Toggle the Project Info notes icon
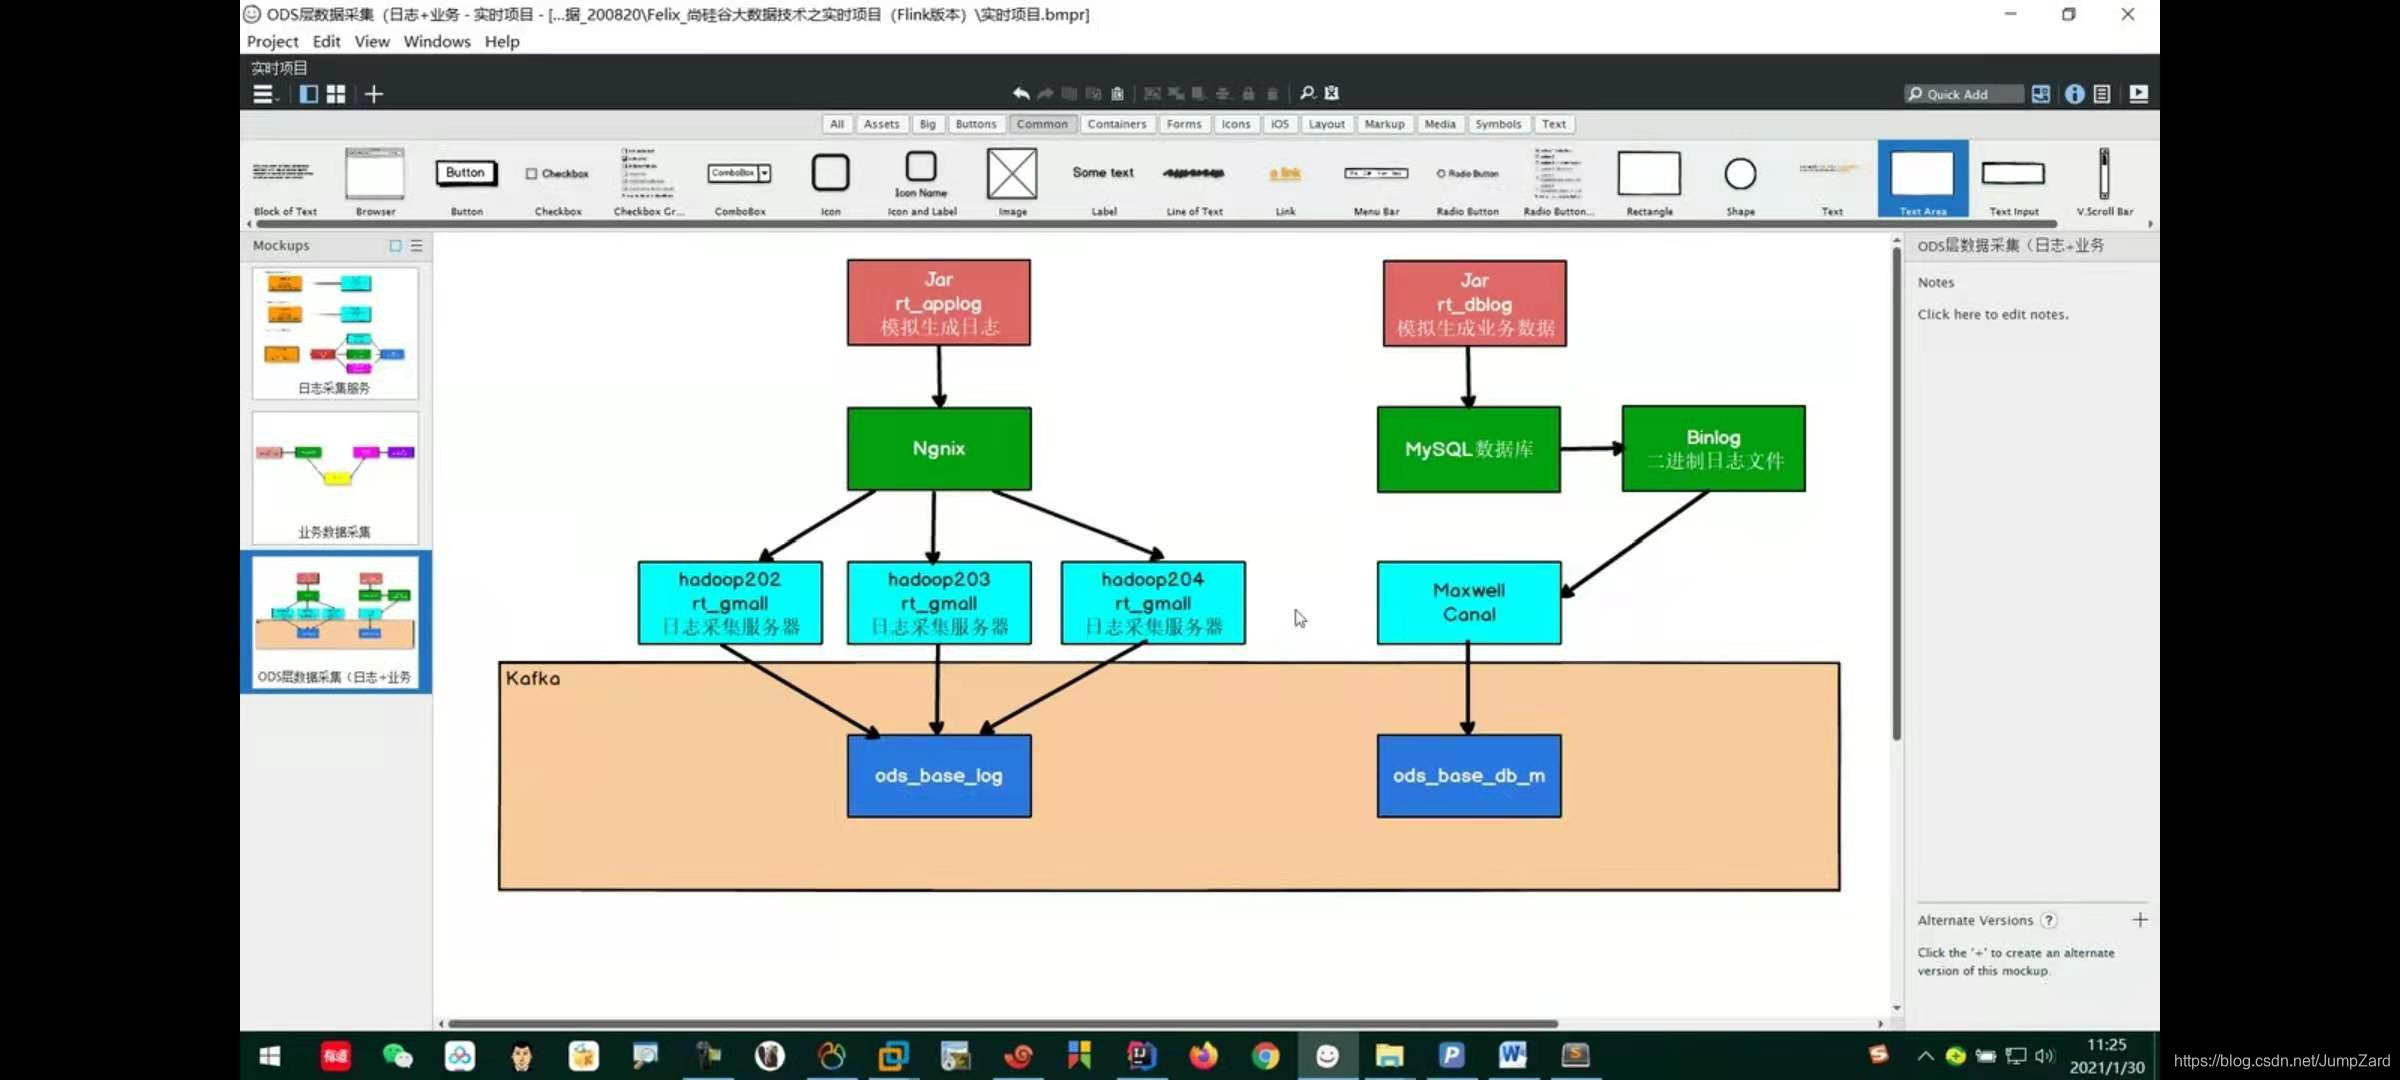The width and height of the screenshot is (2400, 1080). pos(2102,94)
